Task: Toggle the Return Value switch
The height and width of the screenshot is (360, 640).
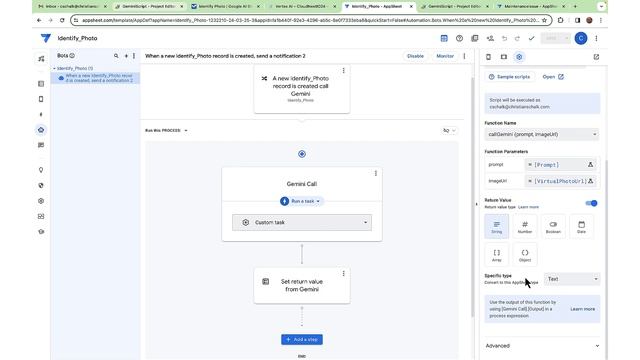Action: 591,203
